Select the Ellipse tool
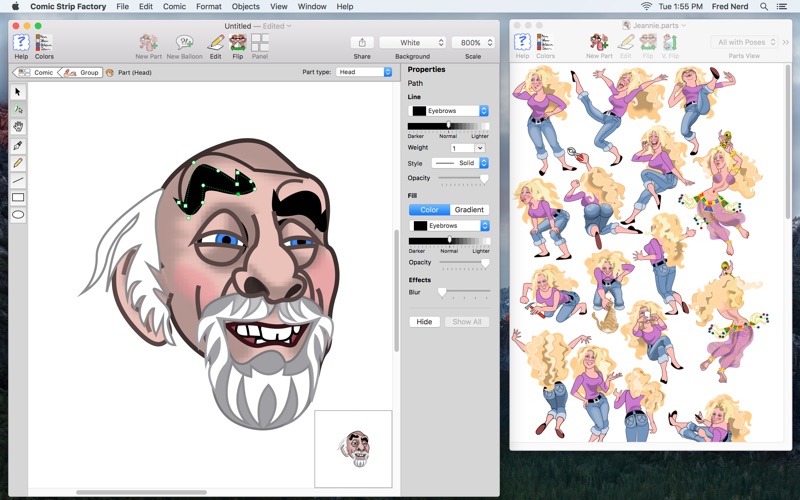800x500 pixels. pos(18,215)
